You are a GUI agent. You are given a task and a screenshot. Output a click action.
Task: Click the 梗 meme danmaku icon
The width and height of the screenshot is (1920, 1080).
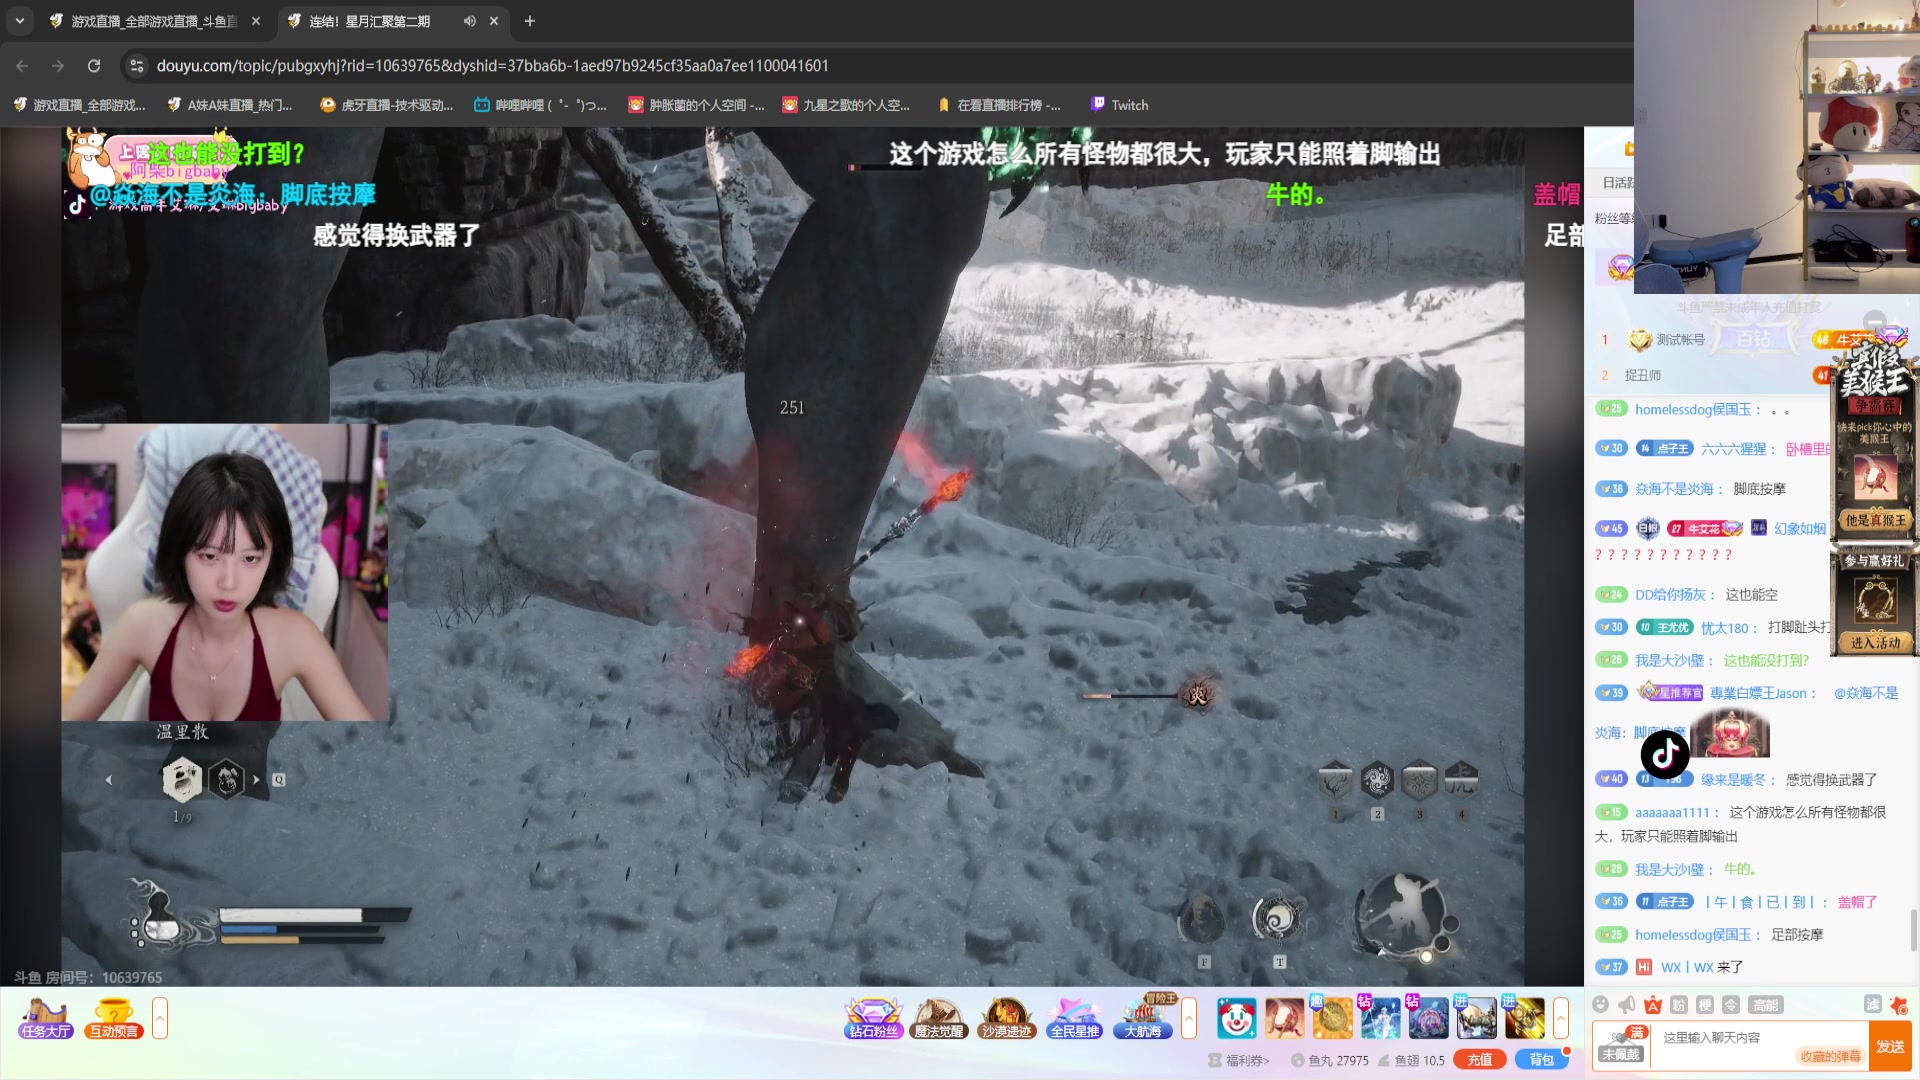click(x=1705, y=1005)
